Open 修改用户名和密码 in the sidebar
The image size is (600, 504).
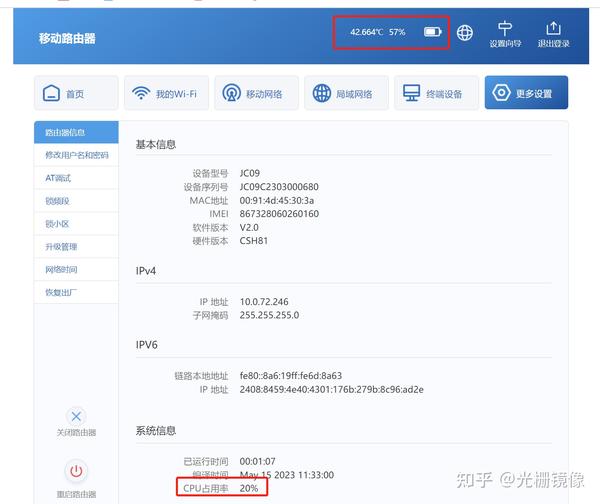76,155
